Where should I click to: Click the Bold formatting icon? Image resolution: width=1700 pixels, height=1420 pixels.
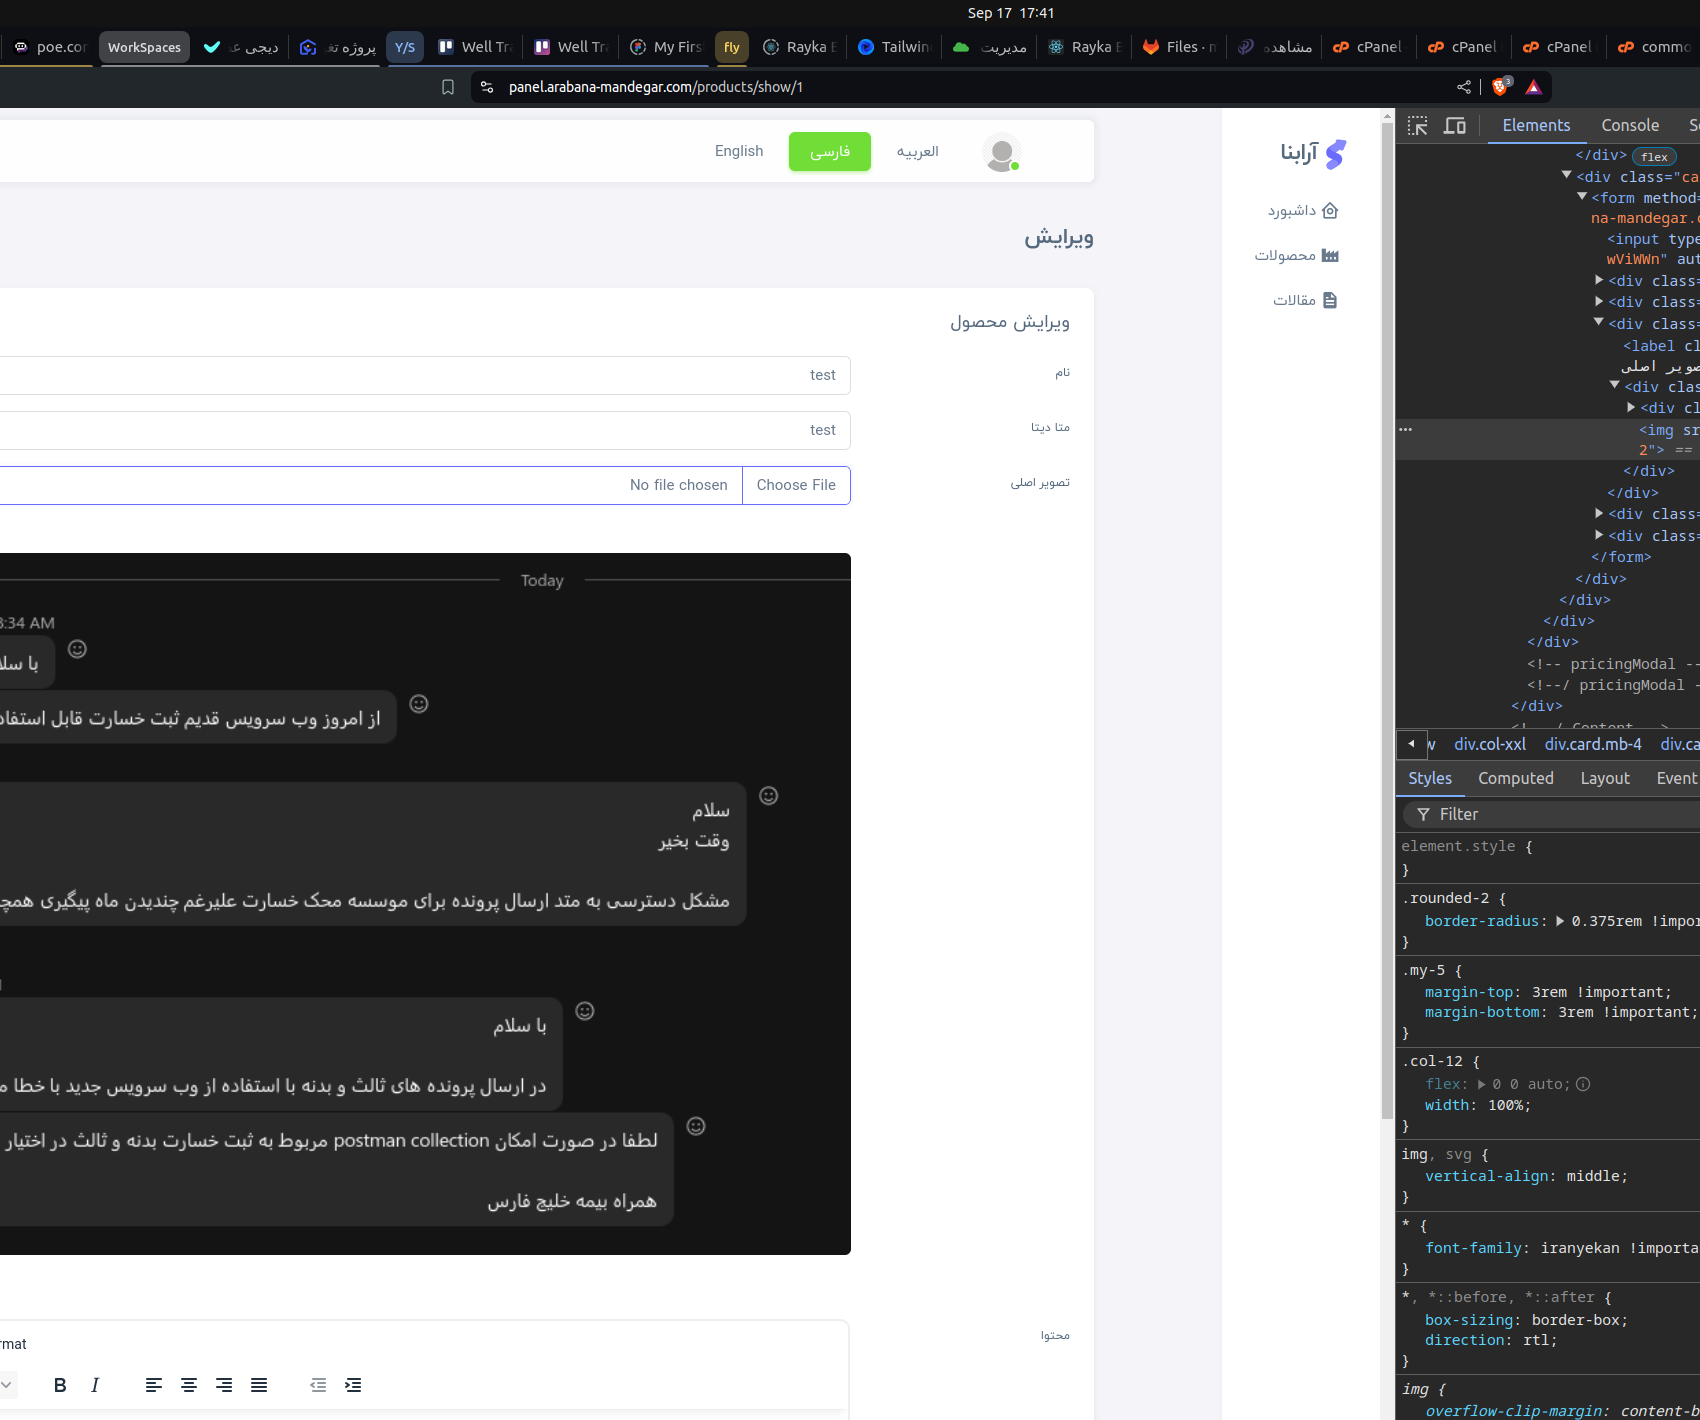[x=60, y=1385]
